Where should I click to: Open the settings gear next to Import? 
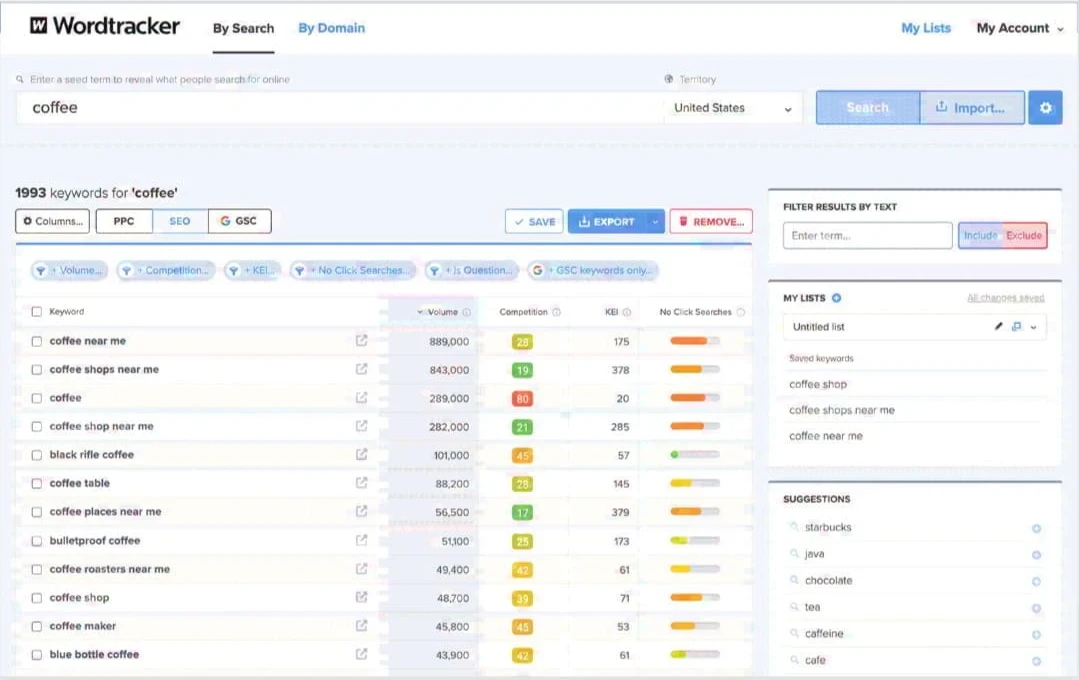point(1045,107)
